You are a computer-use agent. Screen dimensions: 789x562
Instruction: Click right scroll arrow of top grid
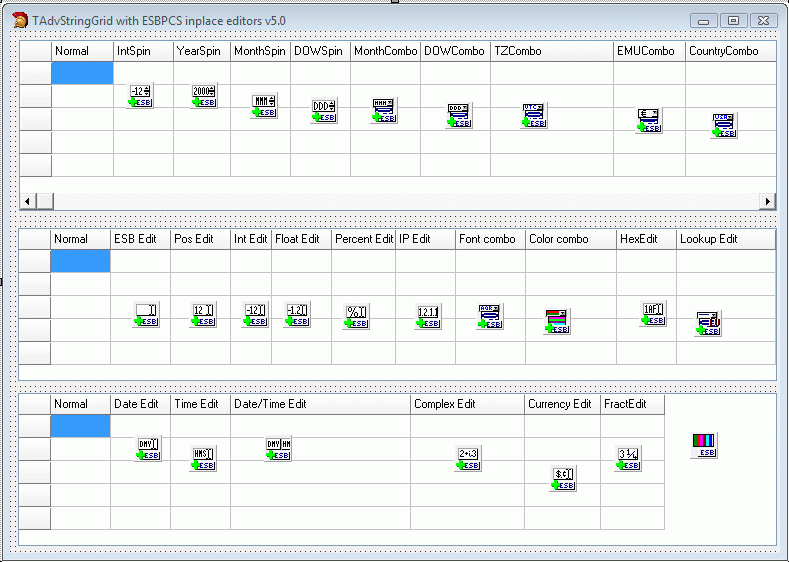[x=767, y=201]
